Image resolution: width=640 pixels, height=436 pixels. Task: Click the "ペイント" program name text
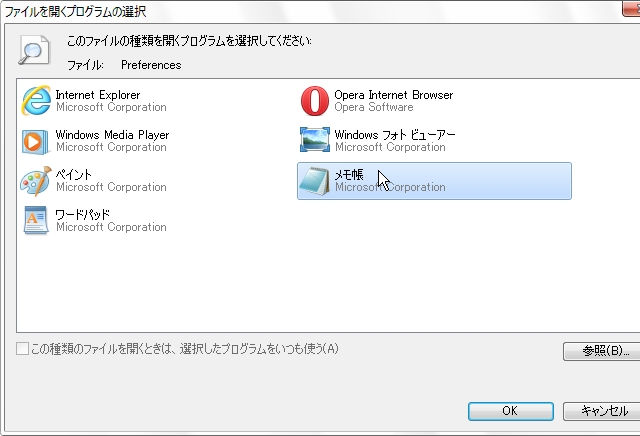point(73,175)
